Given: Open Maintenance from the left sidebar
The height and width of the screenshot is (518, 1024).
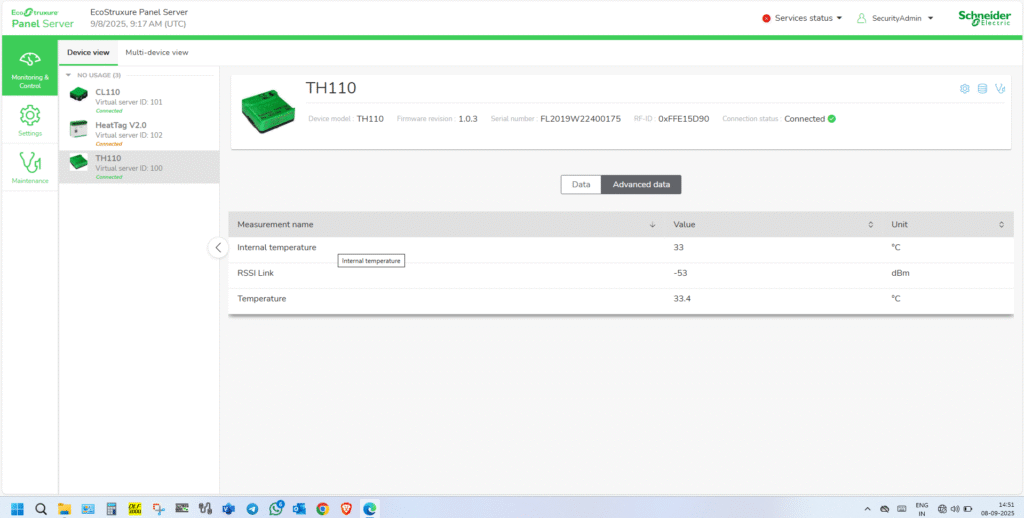Looking at the screenshot, I should click(30, 167).
